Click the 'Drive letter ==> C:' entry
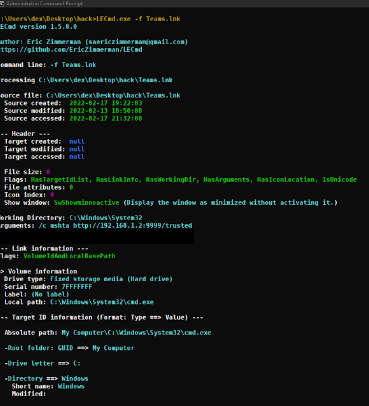The height and width of the screenshot is (406, 369). coord(42,363)
